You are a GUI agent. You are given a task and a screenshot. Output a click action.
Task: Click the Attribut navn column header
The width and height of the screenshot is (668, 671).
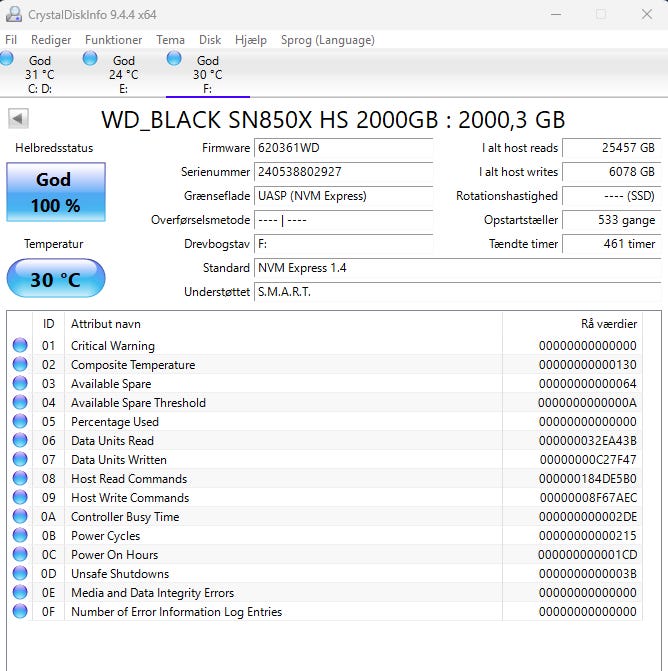tap(283, 324)
